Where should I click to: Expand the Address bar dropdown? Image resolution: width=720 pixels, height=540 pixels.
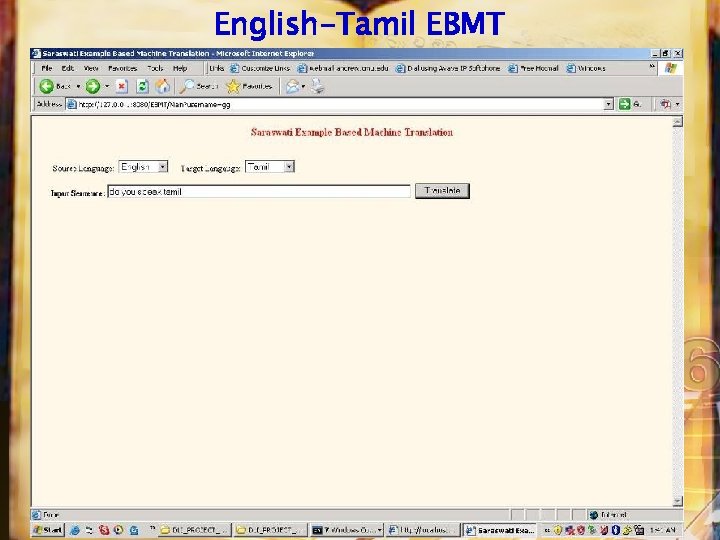pyautogui.click(x=608, y=104)
